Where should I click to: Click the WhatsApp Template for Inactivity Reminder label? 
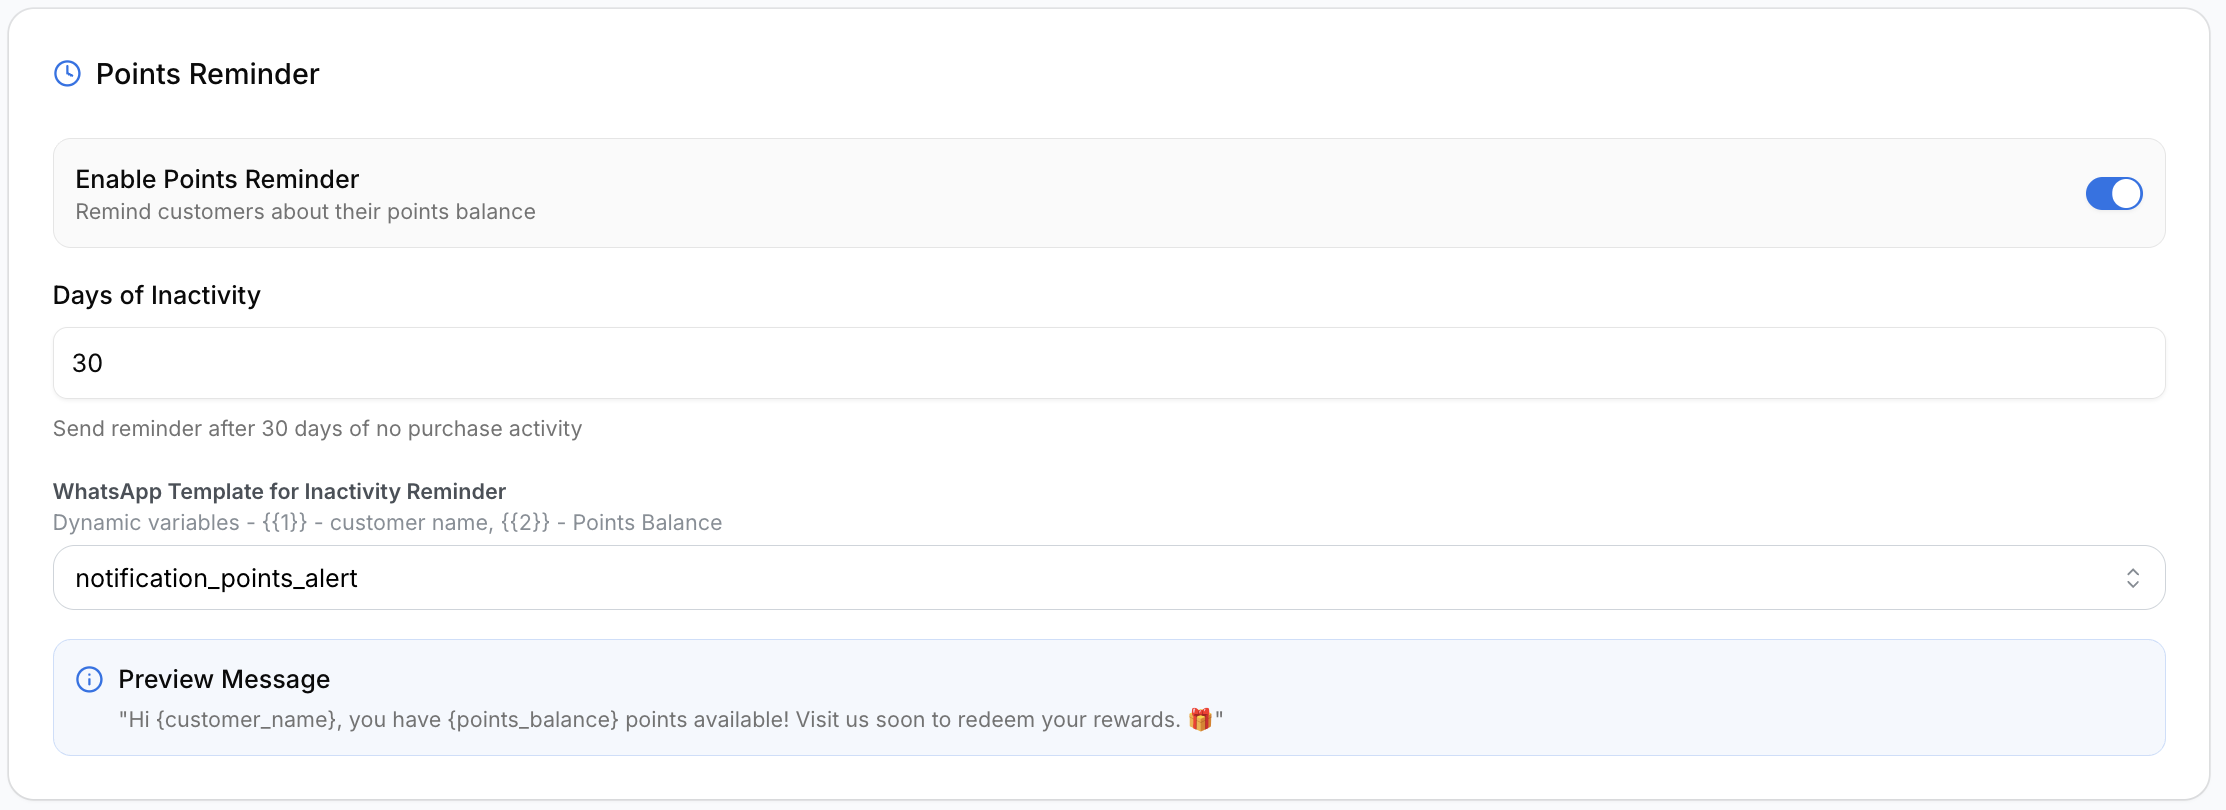pos(279,491)
